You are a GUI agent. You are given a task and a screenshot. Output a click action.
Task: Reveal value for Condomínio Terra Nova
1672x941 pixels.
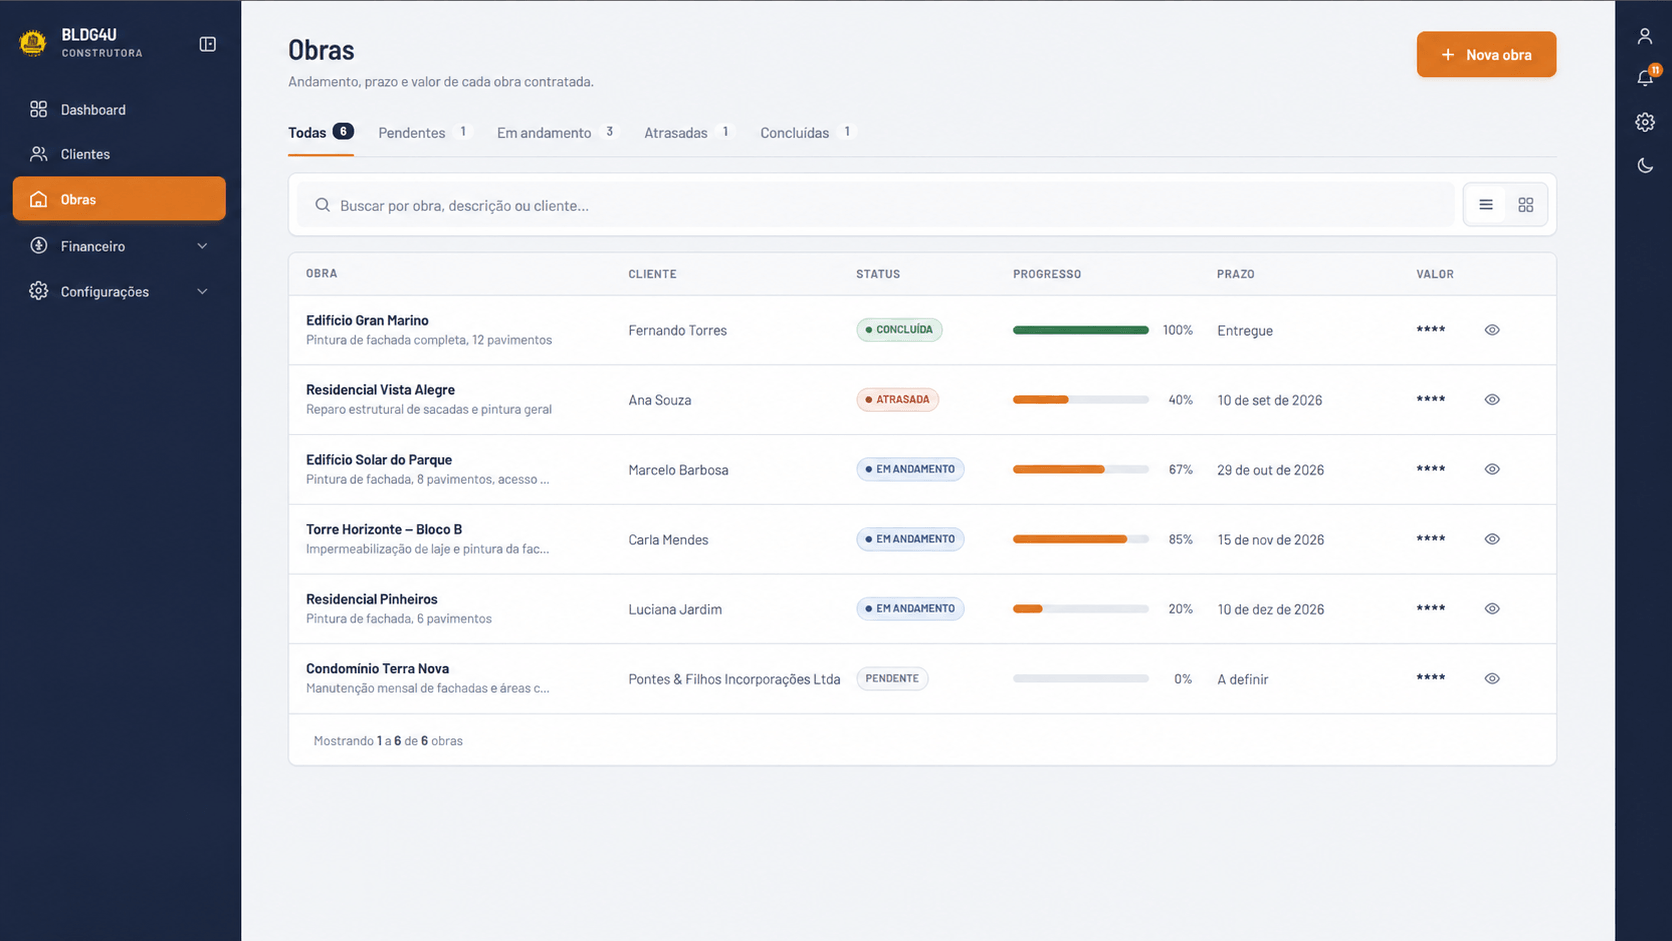[x=1492, y=679]
